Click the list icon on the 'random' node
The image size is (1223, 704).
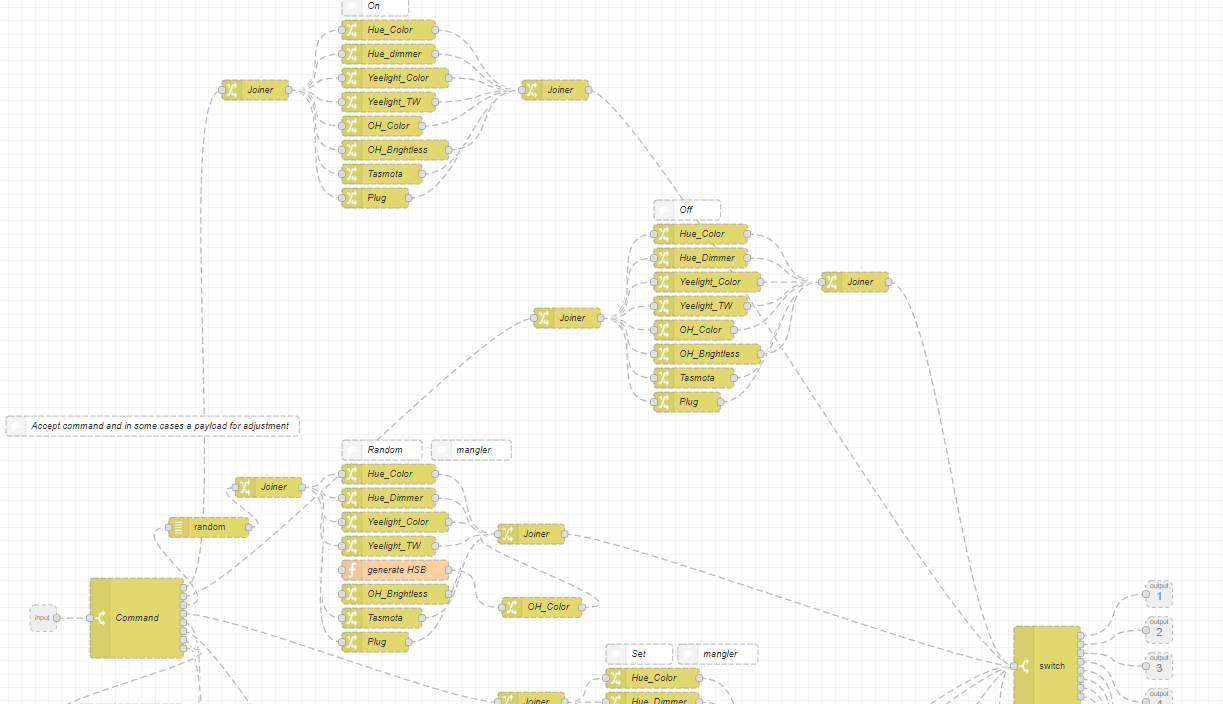click(178, 528)
